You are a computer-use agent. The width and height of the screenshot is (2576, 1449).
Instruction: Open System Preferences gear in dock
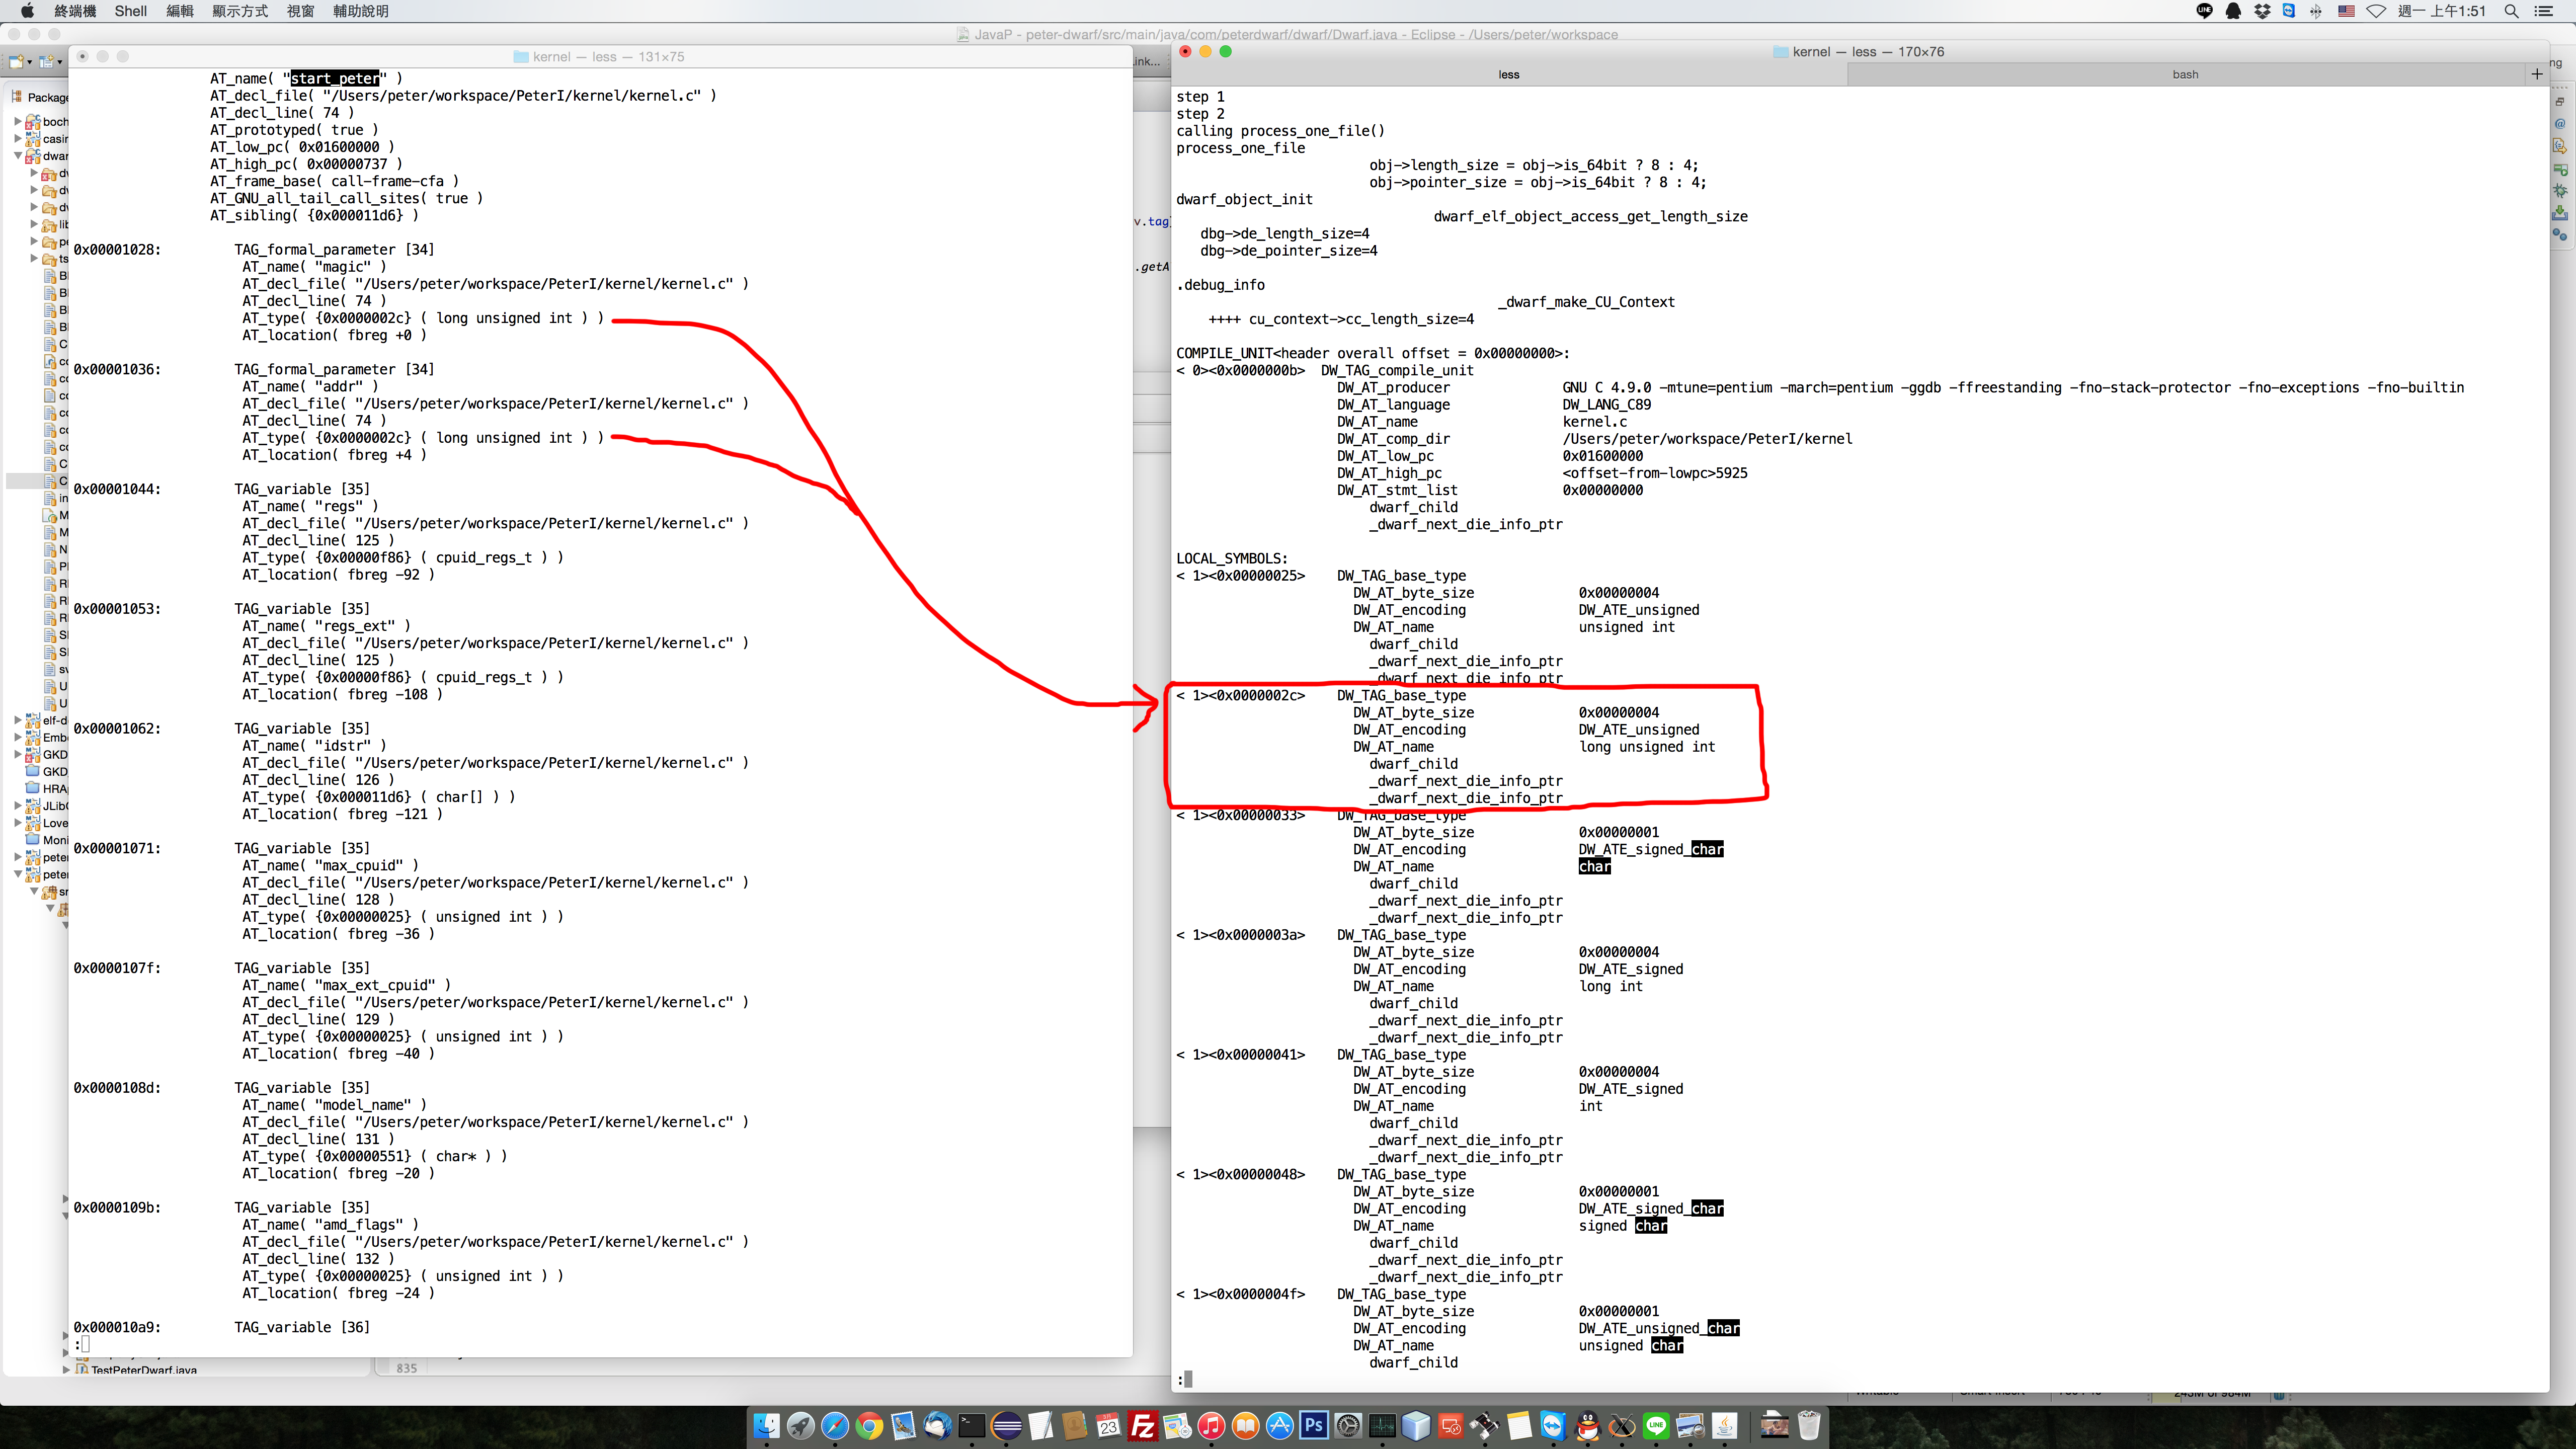pyautogui.click(x=1348, y=1425)
